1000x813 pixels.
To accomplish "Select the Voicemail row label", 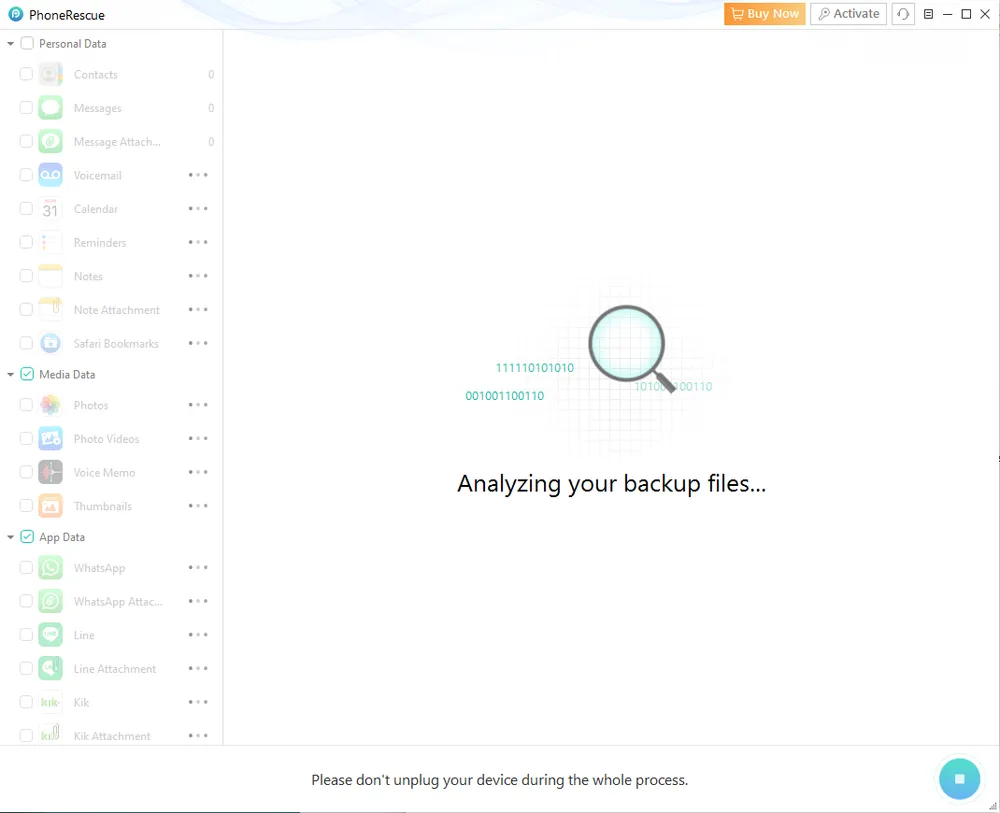I will (98, 175).
